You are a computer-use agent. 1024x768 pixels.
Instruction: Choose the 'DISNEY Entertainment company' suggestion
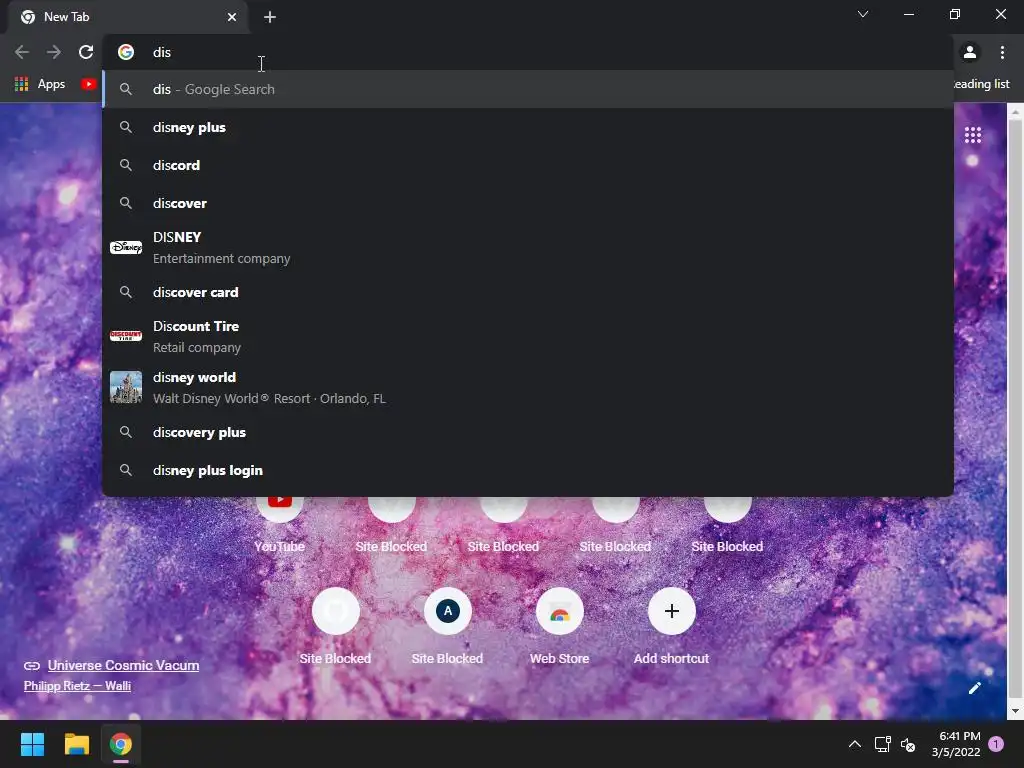click(x=528, y=248)
